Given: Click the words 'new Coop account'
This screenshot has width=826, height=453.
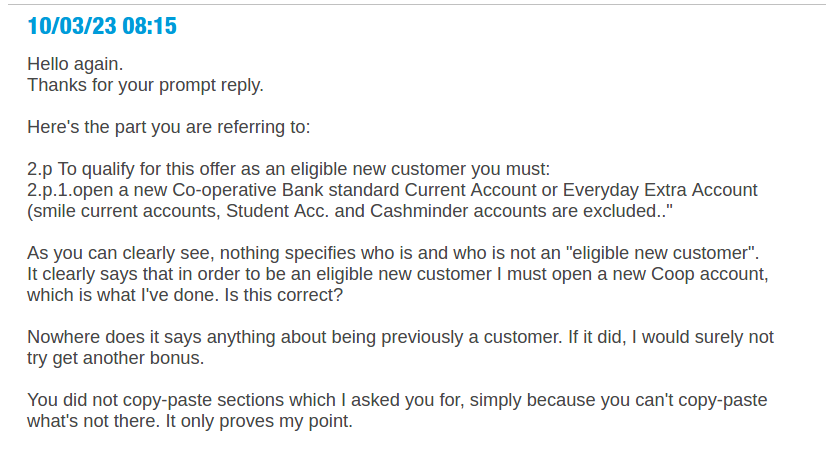Looking at the screenshot, I should [694, 274].
